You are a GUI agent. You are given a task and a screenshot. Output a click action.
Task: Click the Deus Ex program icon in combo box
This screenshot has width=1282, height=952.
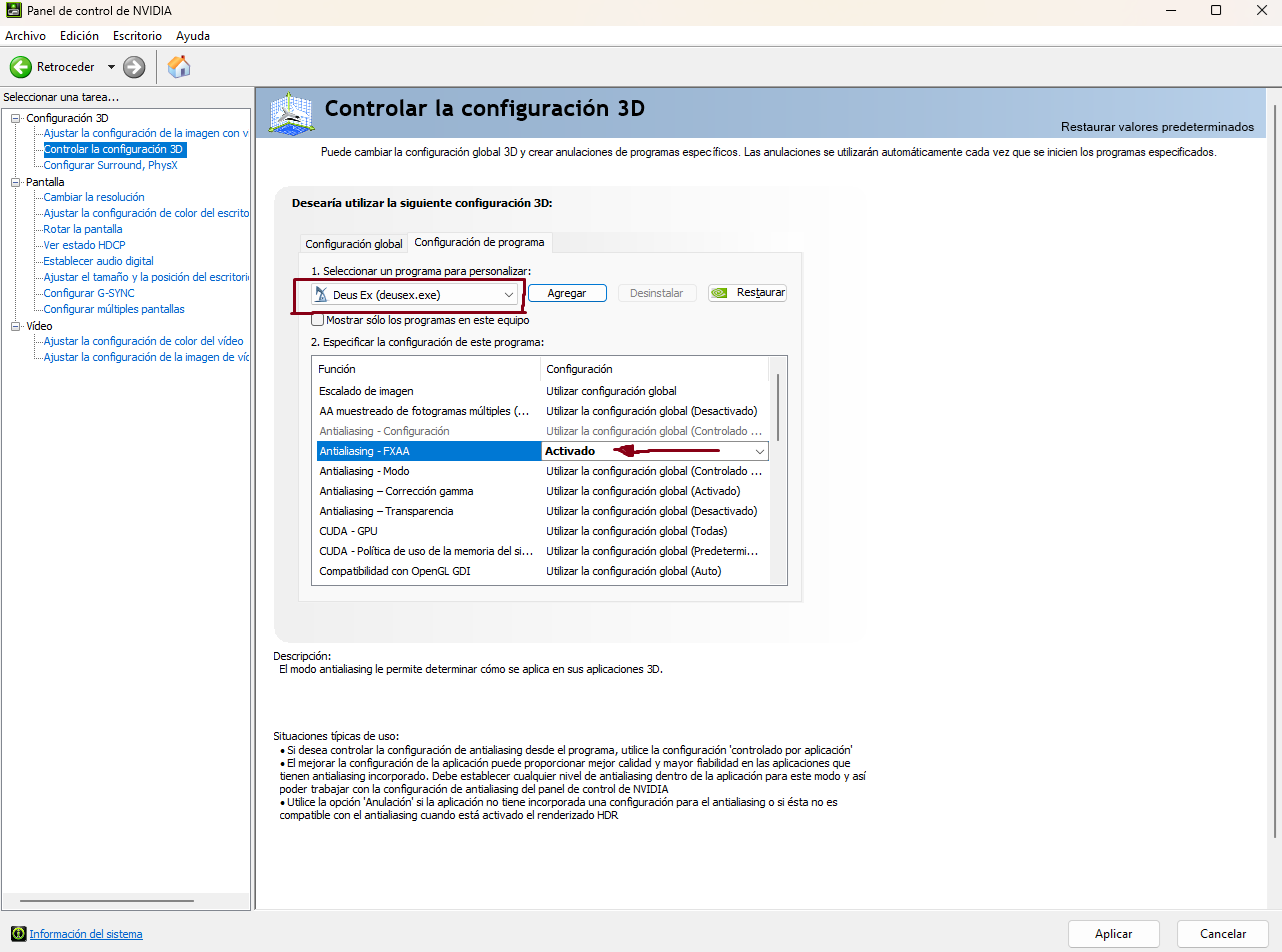(x=320, y=295)
